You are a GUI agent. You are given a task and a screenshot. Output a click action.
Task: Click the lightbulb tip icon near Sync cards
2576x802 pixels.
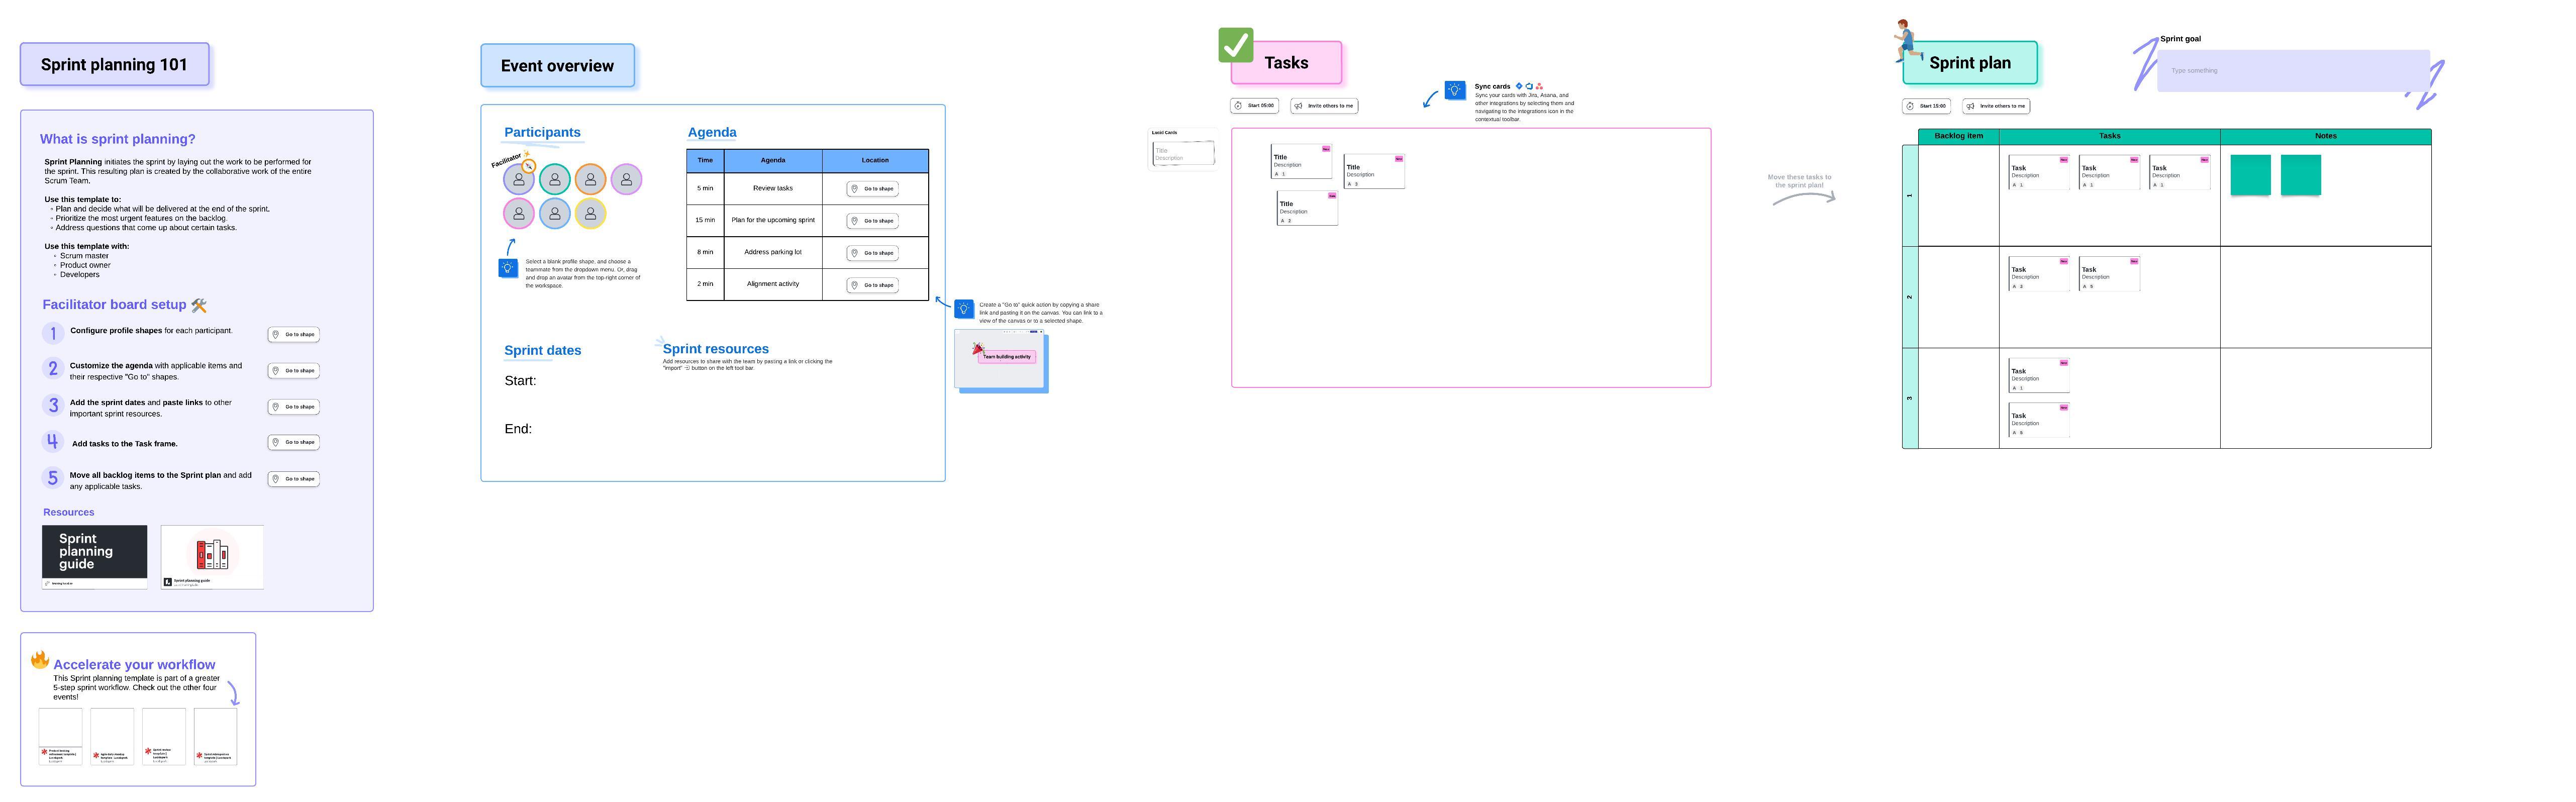pyautogui.click(x=1455, y=90)
